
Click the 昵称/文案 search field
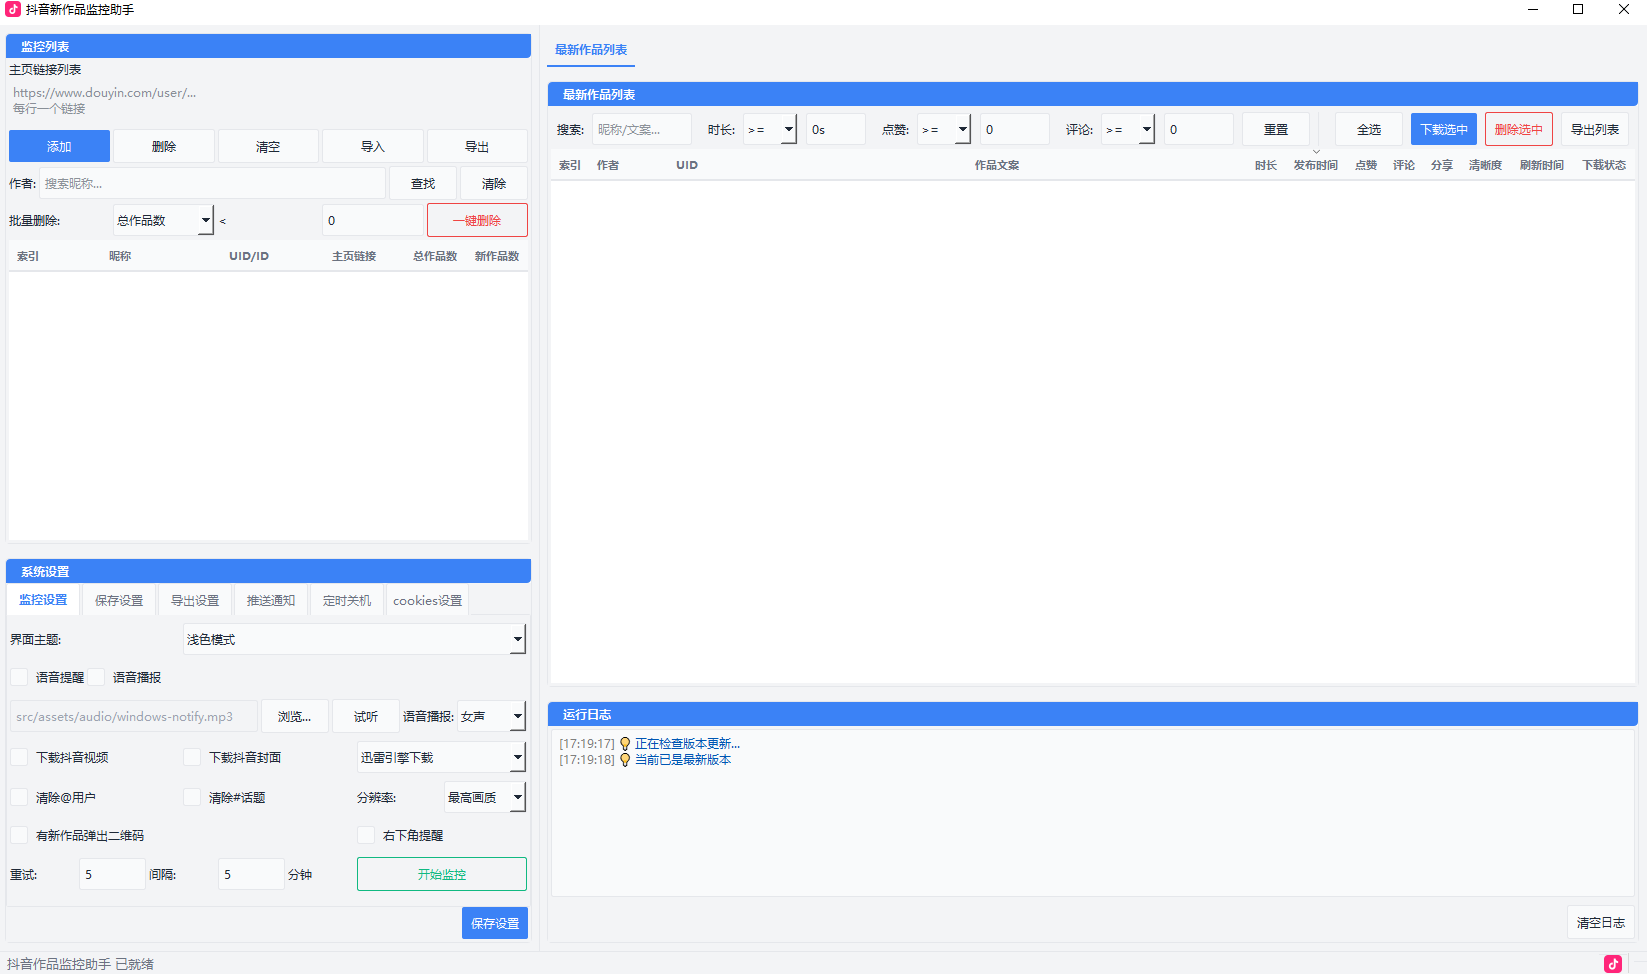pos(642,129)
